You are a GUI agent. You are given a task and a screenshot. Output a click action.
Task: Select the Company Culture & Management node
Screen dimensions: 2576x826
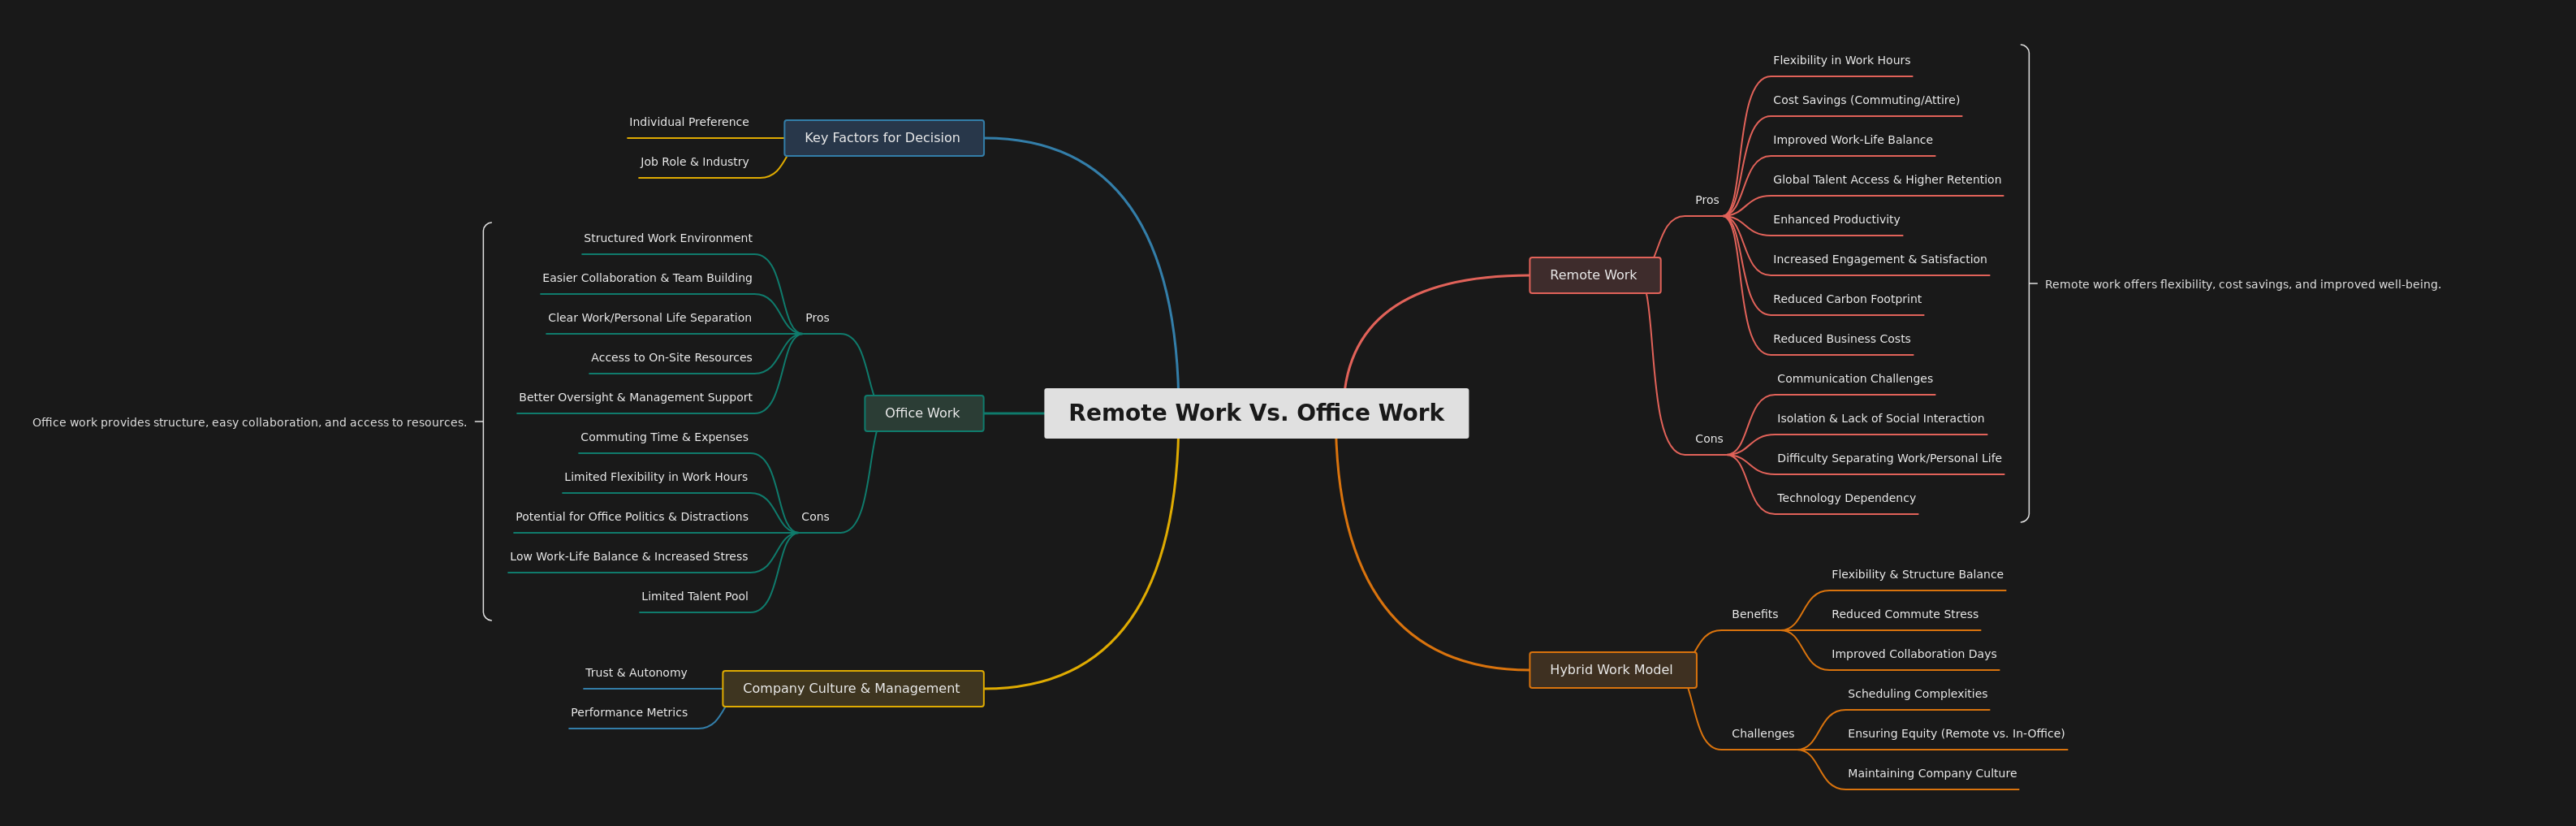click(x=851, y=688)
